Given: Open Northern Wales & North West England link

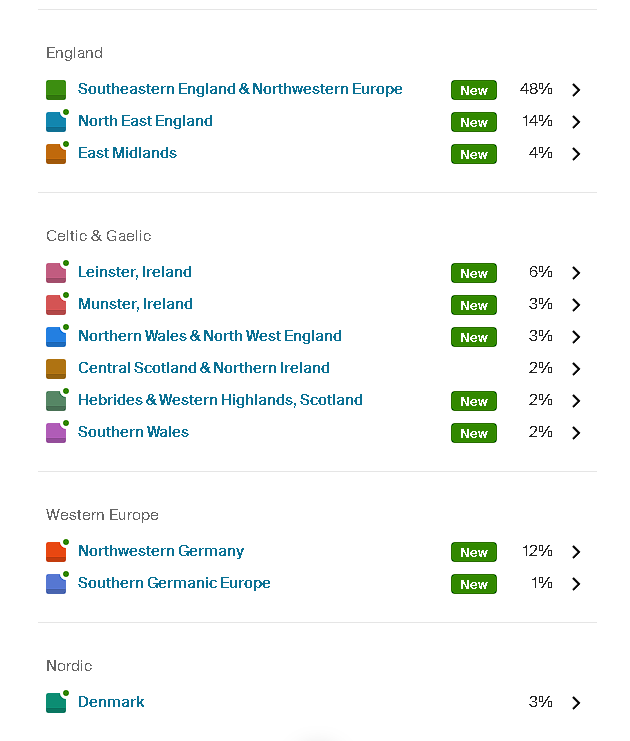Looking at the screenshot, I should [209, 336].
